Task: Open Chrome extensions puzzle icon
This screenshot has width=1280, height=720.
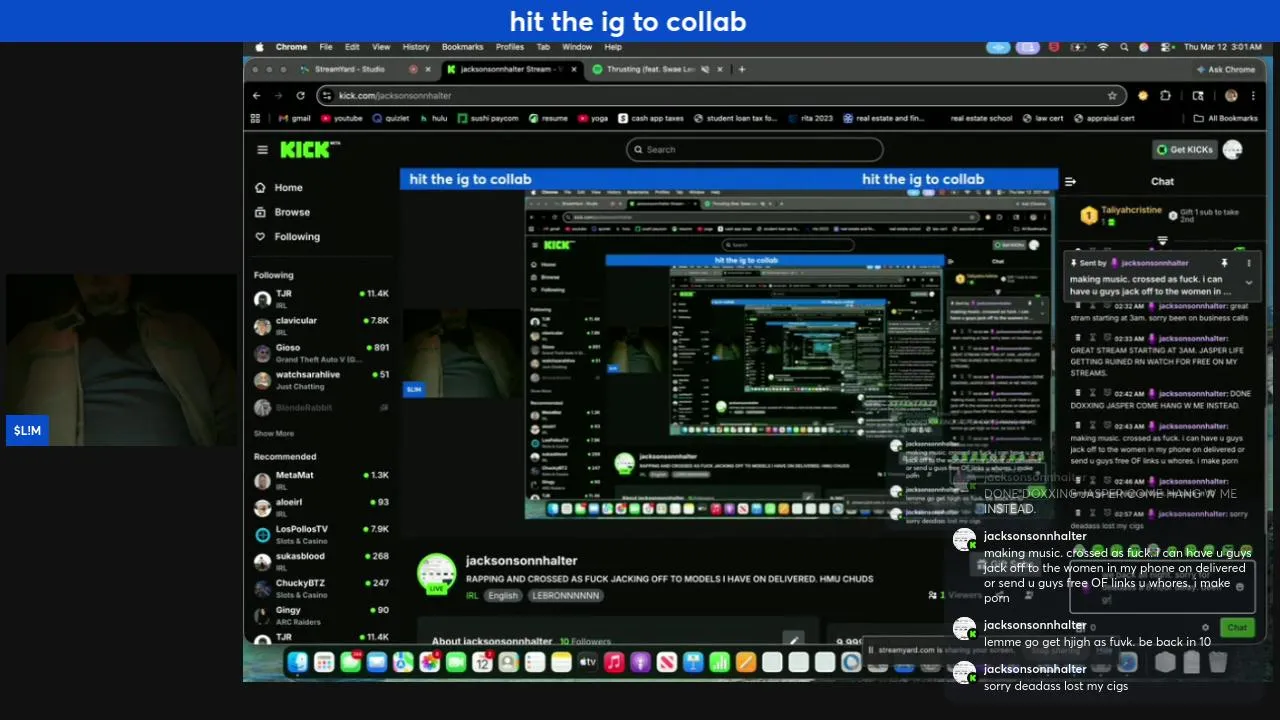Action: (x=1165, y=96)
